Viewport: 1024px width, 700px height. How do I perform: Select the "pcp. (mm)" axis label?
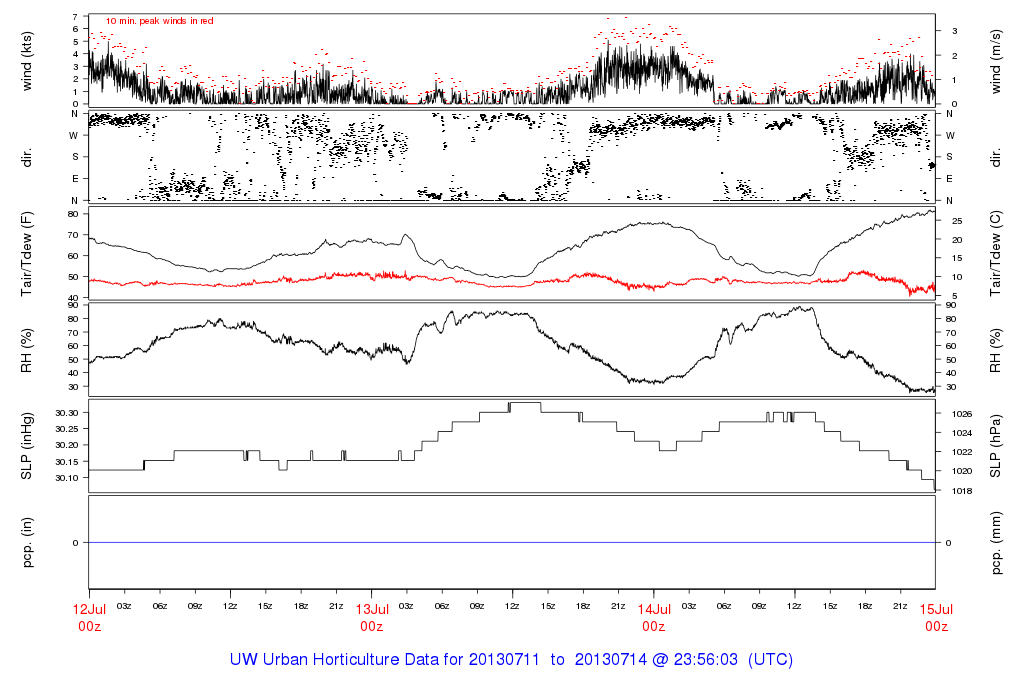(995, 542)
